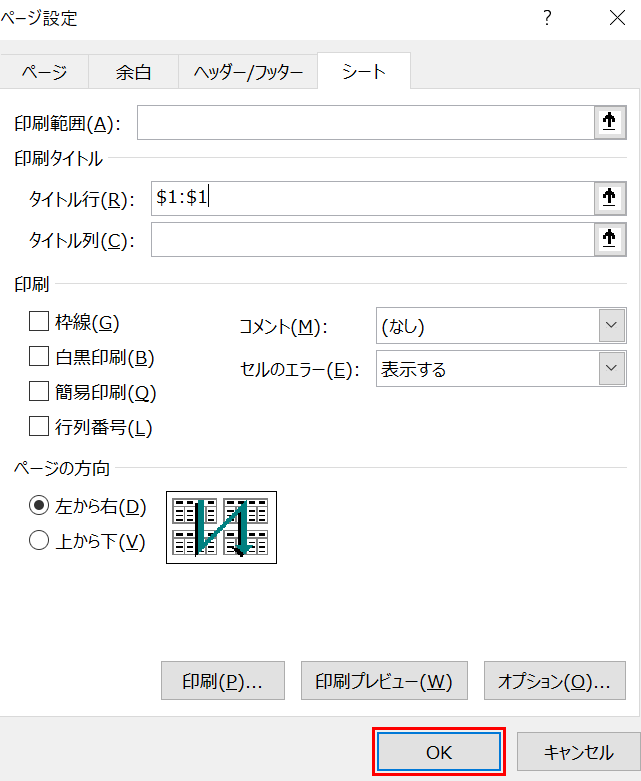Viewport: 641px width, 781px height.
Task: Select the 左から右 radio button
Action: (x=40, y=507)
